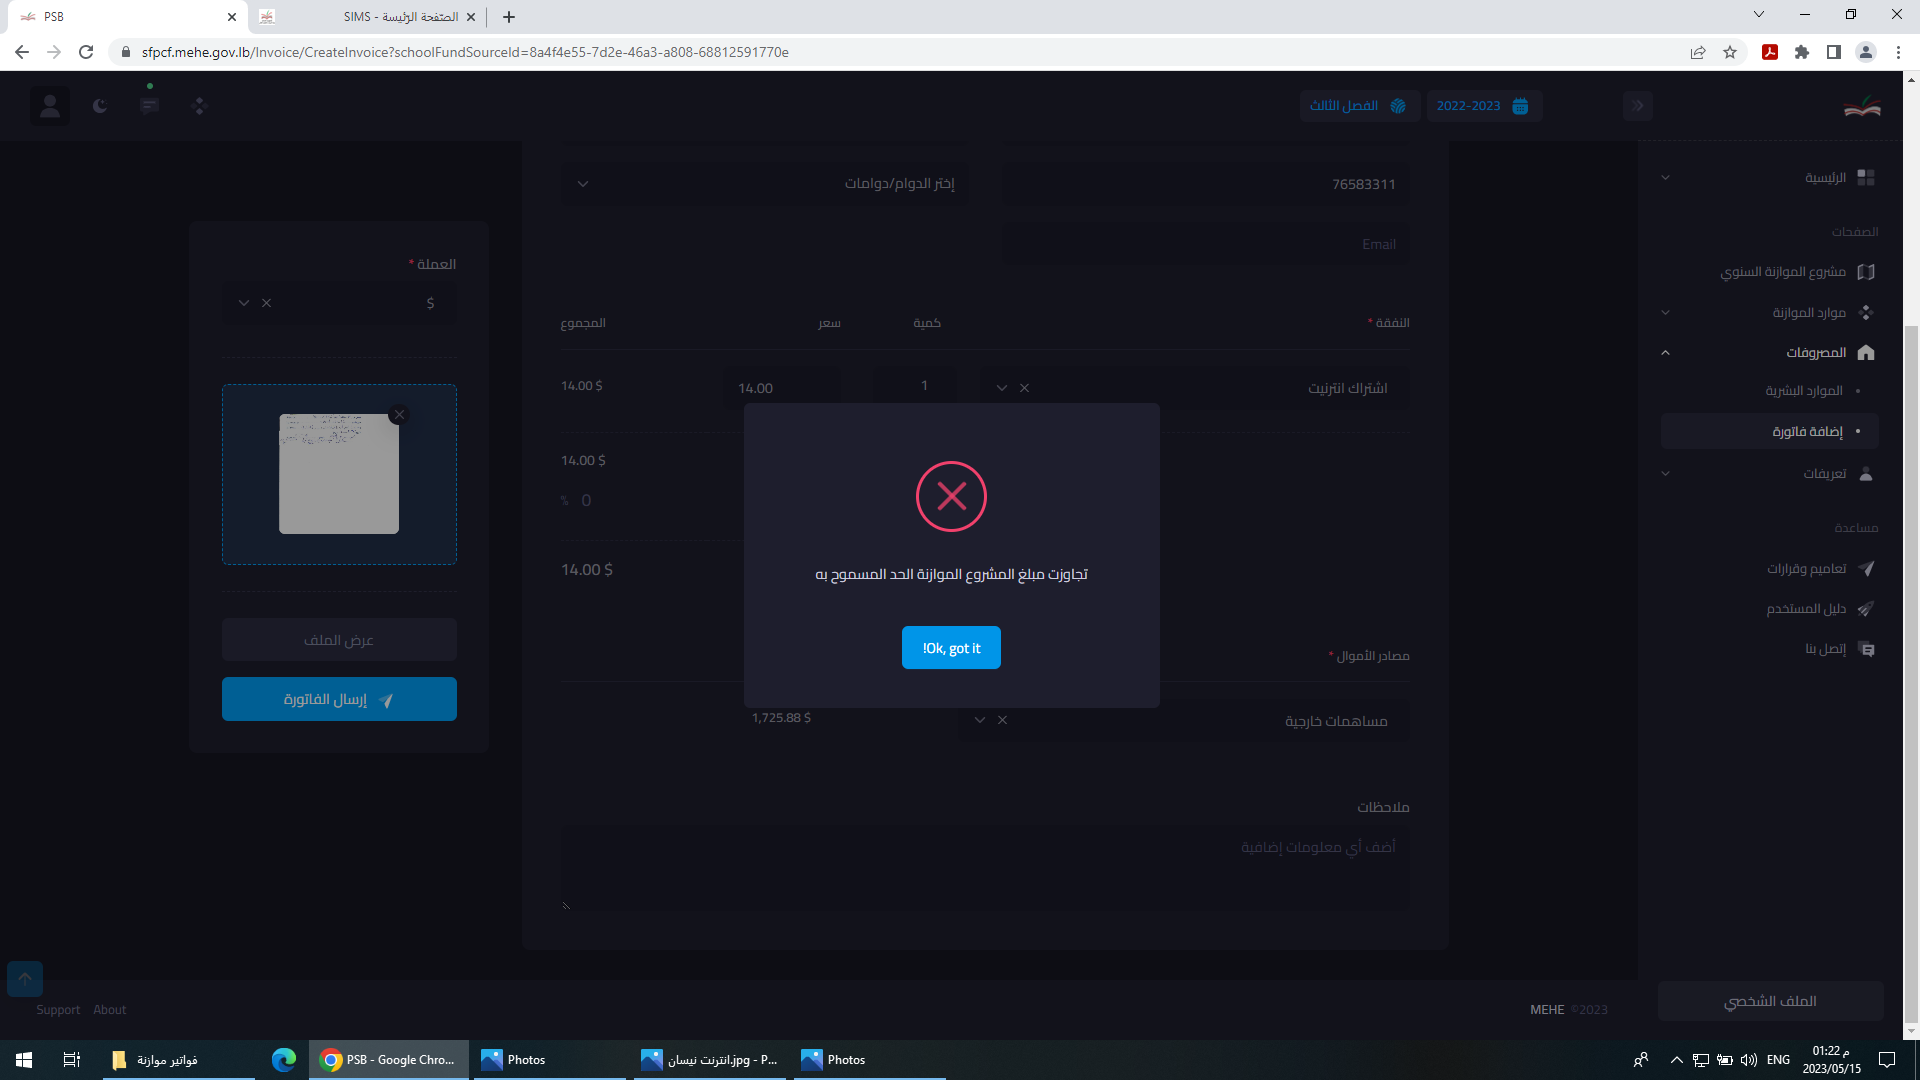Click the send invoice button

click(x=339, y=699)
